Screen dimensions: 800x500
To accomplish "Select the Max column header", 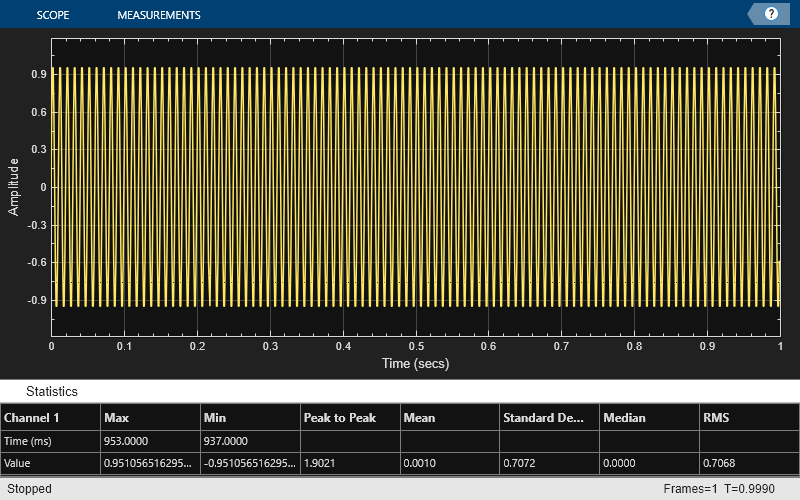I will pos(116,417).
